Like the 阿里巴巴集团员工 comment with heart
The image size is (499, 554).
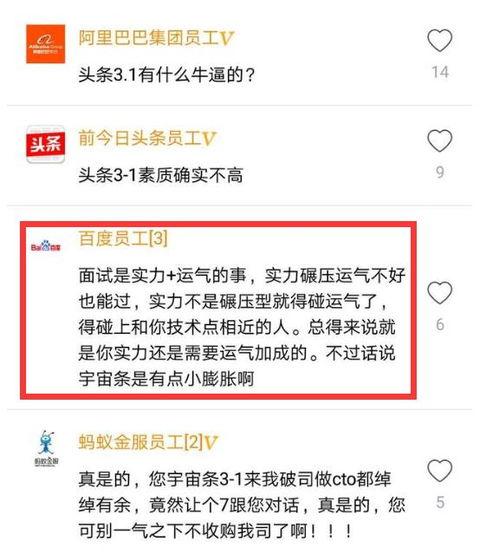tap(440, 40)
